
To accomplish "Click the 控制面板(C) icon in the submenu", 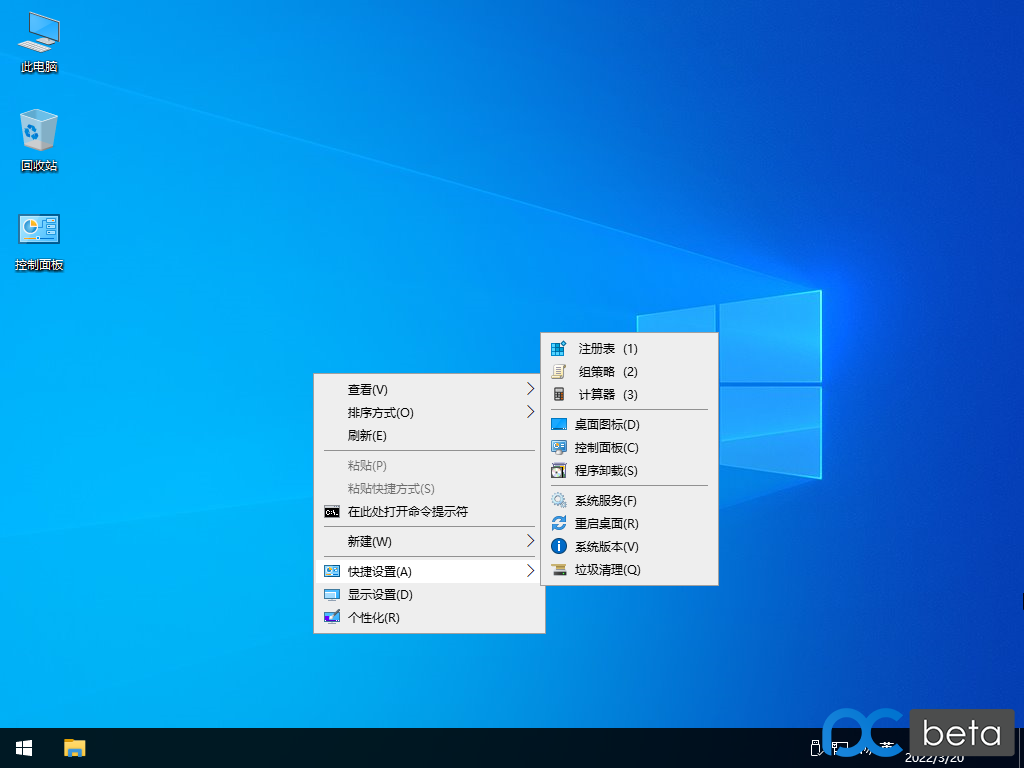I will pyautogui.click(x=558, y=447).
